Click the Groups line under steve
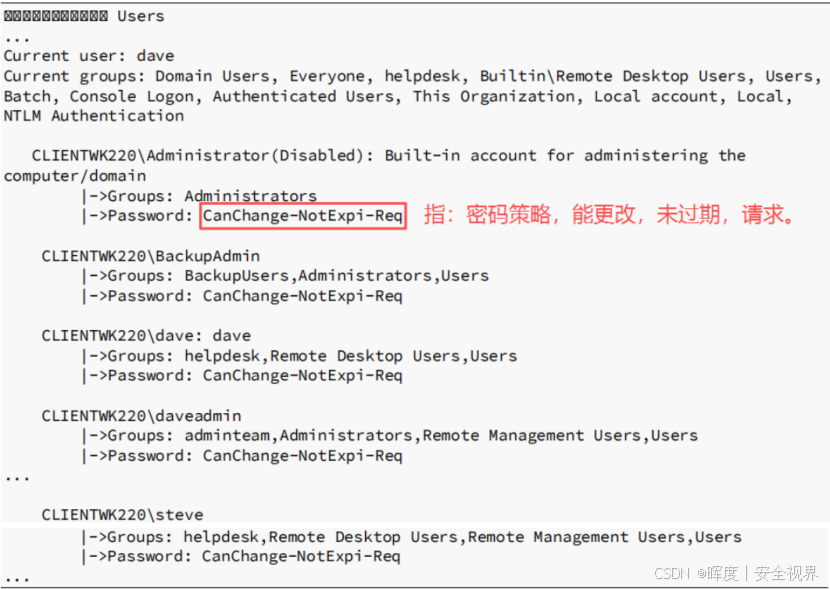 point(412,537)
